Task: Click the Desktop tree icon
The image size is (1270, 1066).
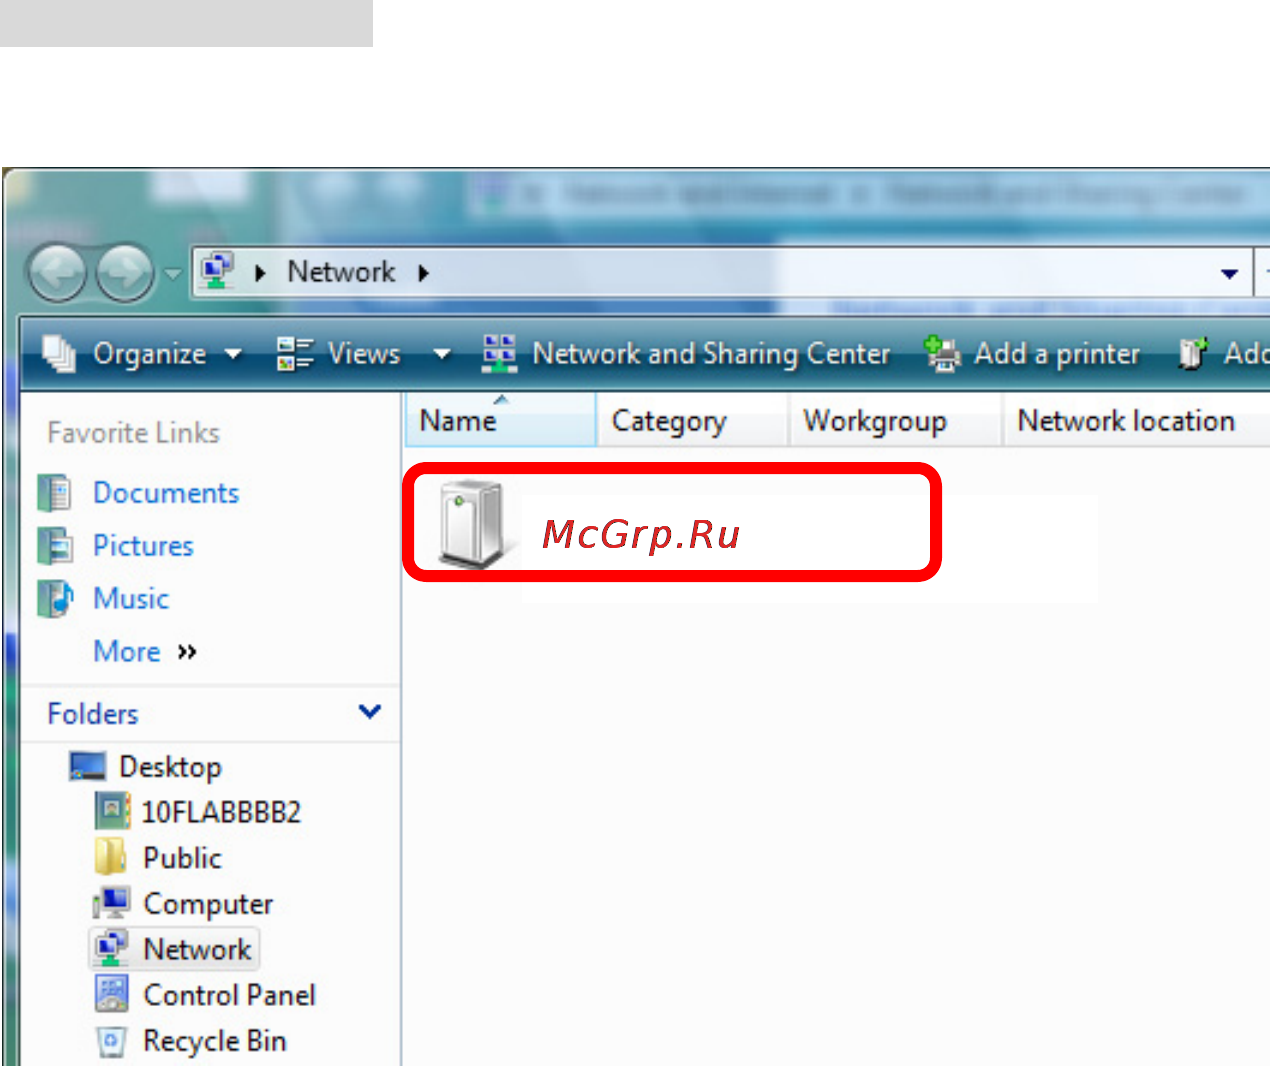Action: (88, 766)
